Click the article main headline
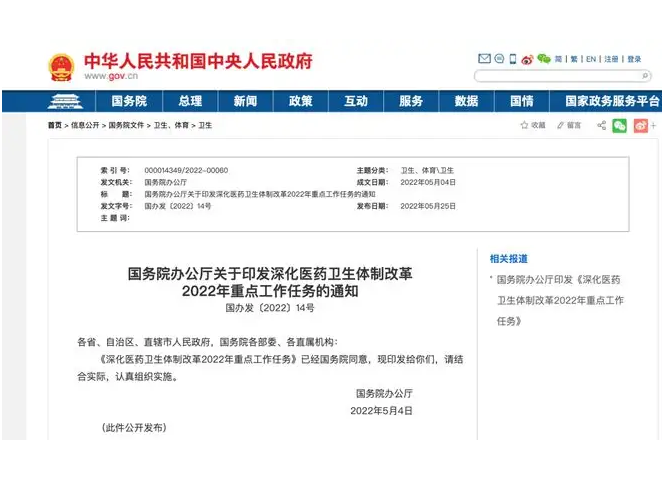This screenshot has width=670, height=481. (270, 282)
